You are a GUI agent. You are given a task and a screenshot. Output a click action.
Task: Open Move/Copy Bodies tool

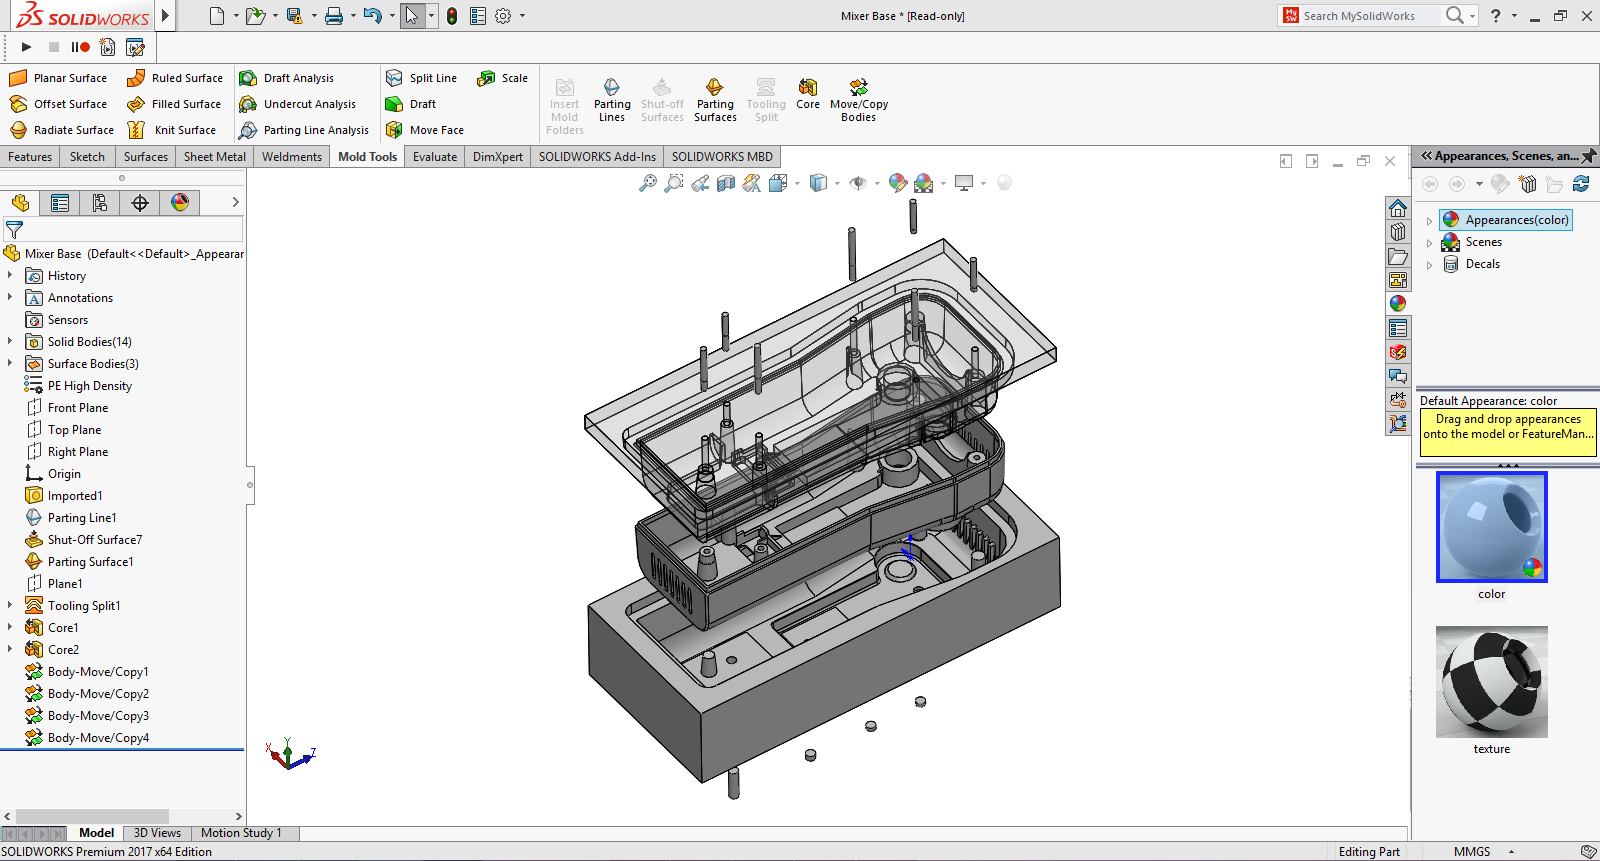click(x=858, y=100)
